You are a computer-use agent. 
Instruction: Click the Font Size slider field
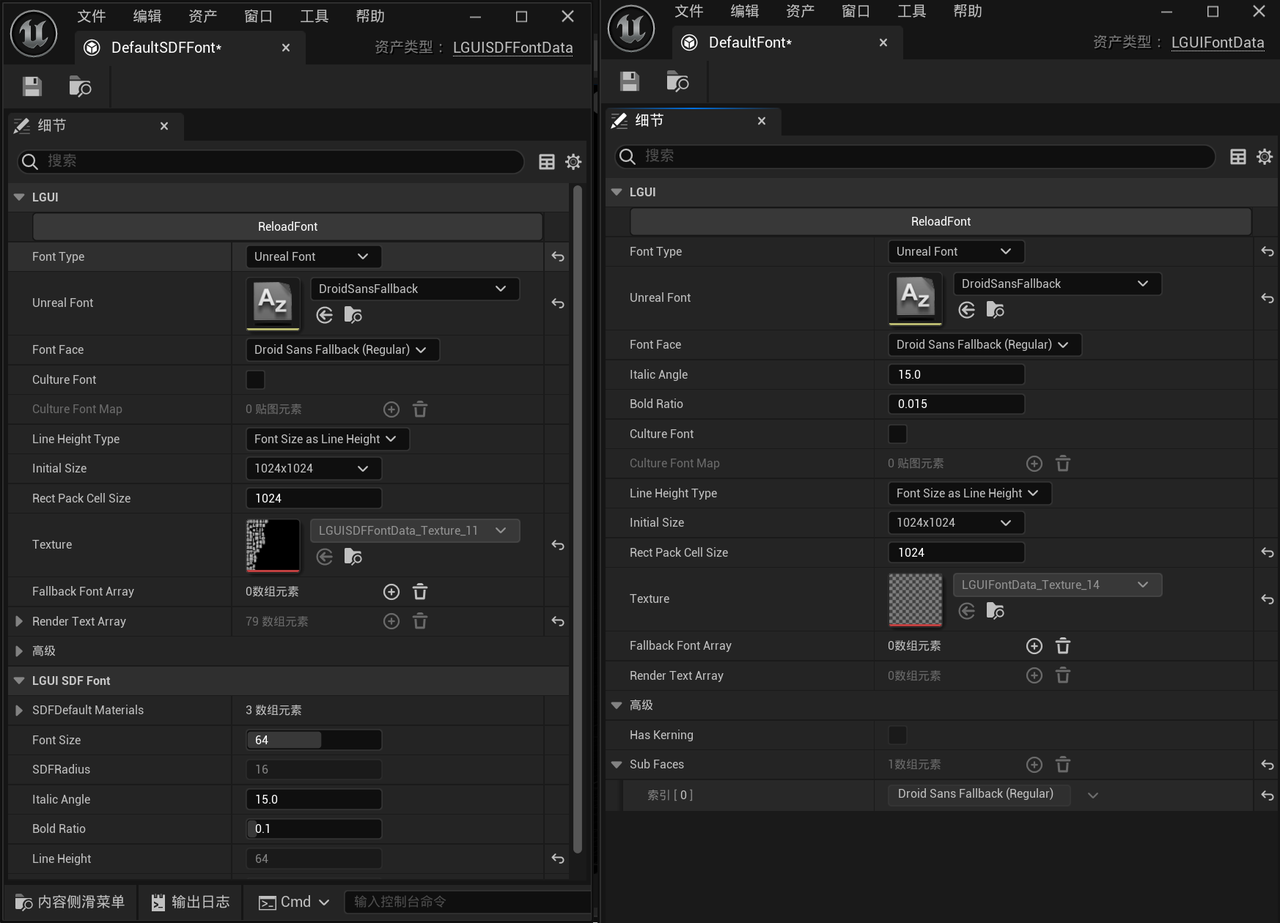click(x=313, y=740)
